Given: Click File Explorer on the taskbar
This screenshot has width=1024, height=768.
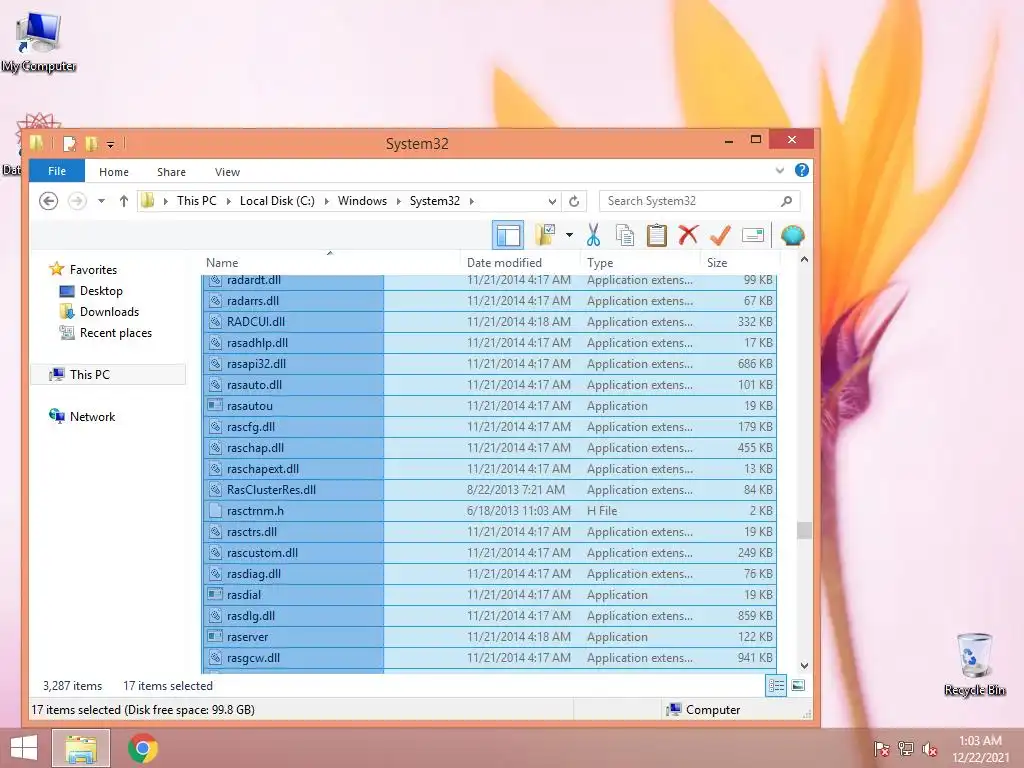Looking at the screenshot, I should [x=81, y=748].
